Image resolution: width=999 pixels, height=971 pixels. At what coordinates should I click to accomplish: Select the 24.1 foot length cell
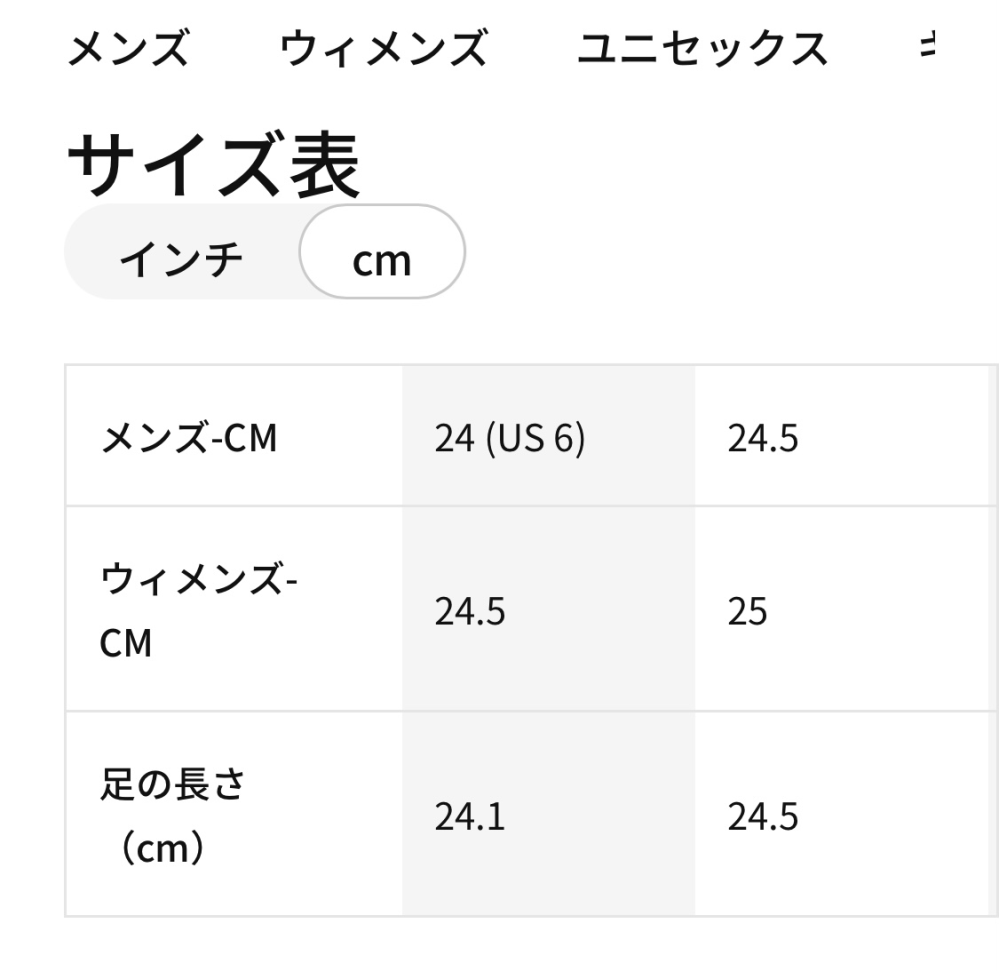pyautogui.click(x=469, y=816)
